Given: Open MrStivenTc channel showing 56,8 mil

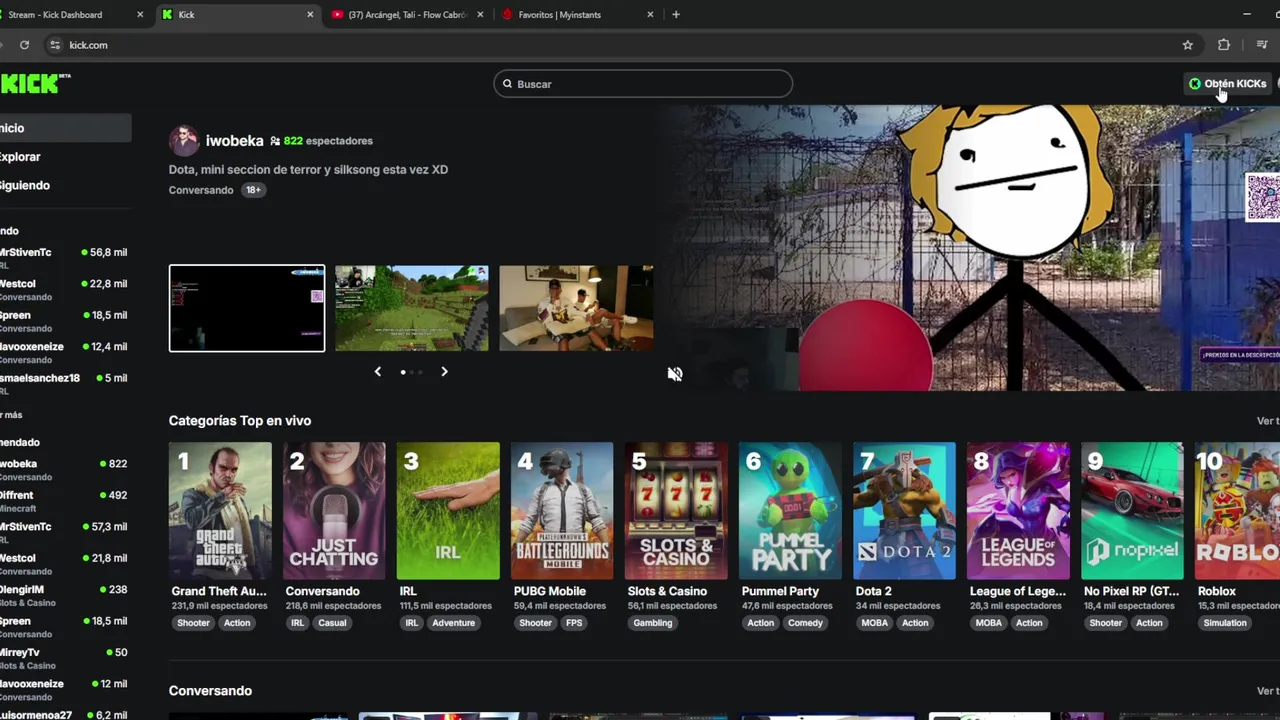Looking at the screenshot, I should [64, 258].
